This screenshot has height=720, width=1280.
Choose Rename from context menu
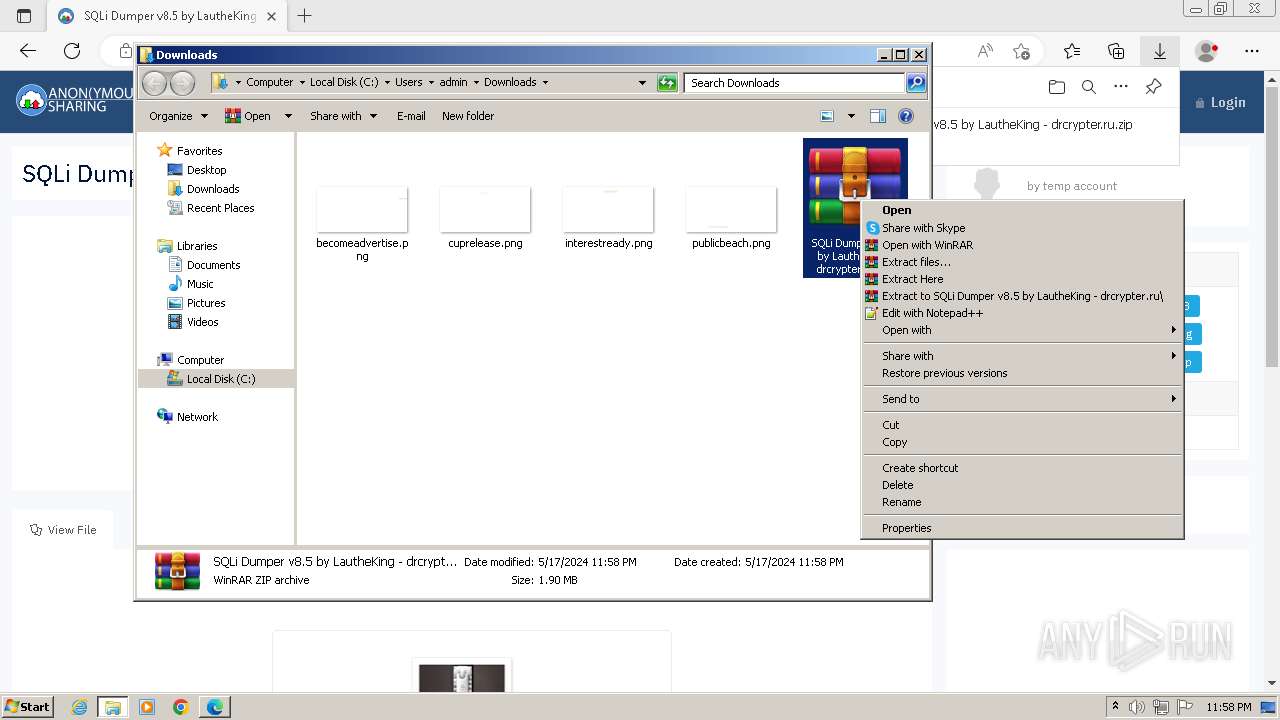pyautogui.click(x=1022, y=502)
